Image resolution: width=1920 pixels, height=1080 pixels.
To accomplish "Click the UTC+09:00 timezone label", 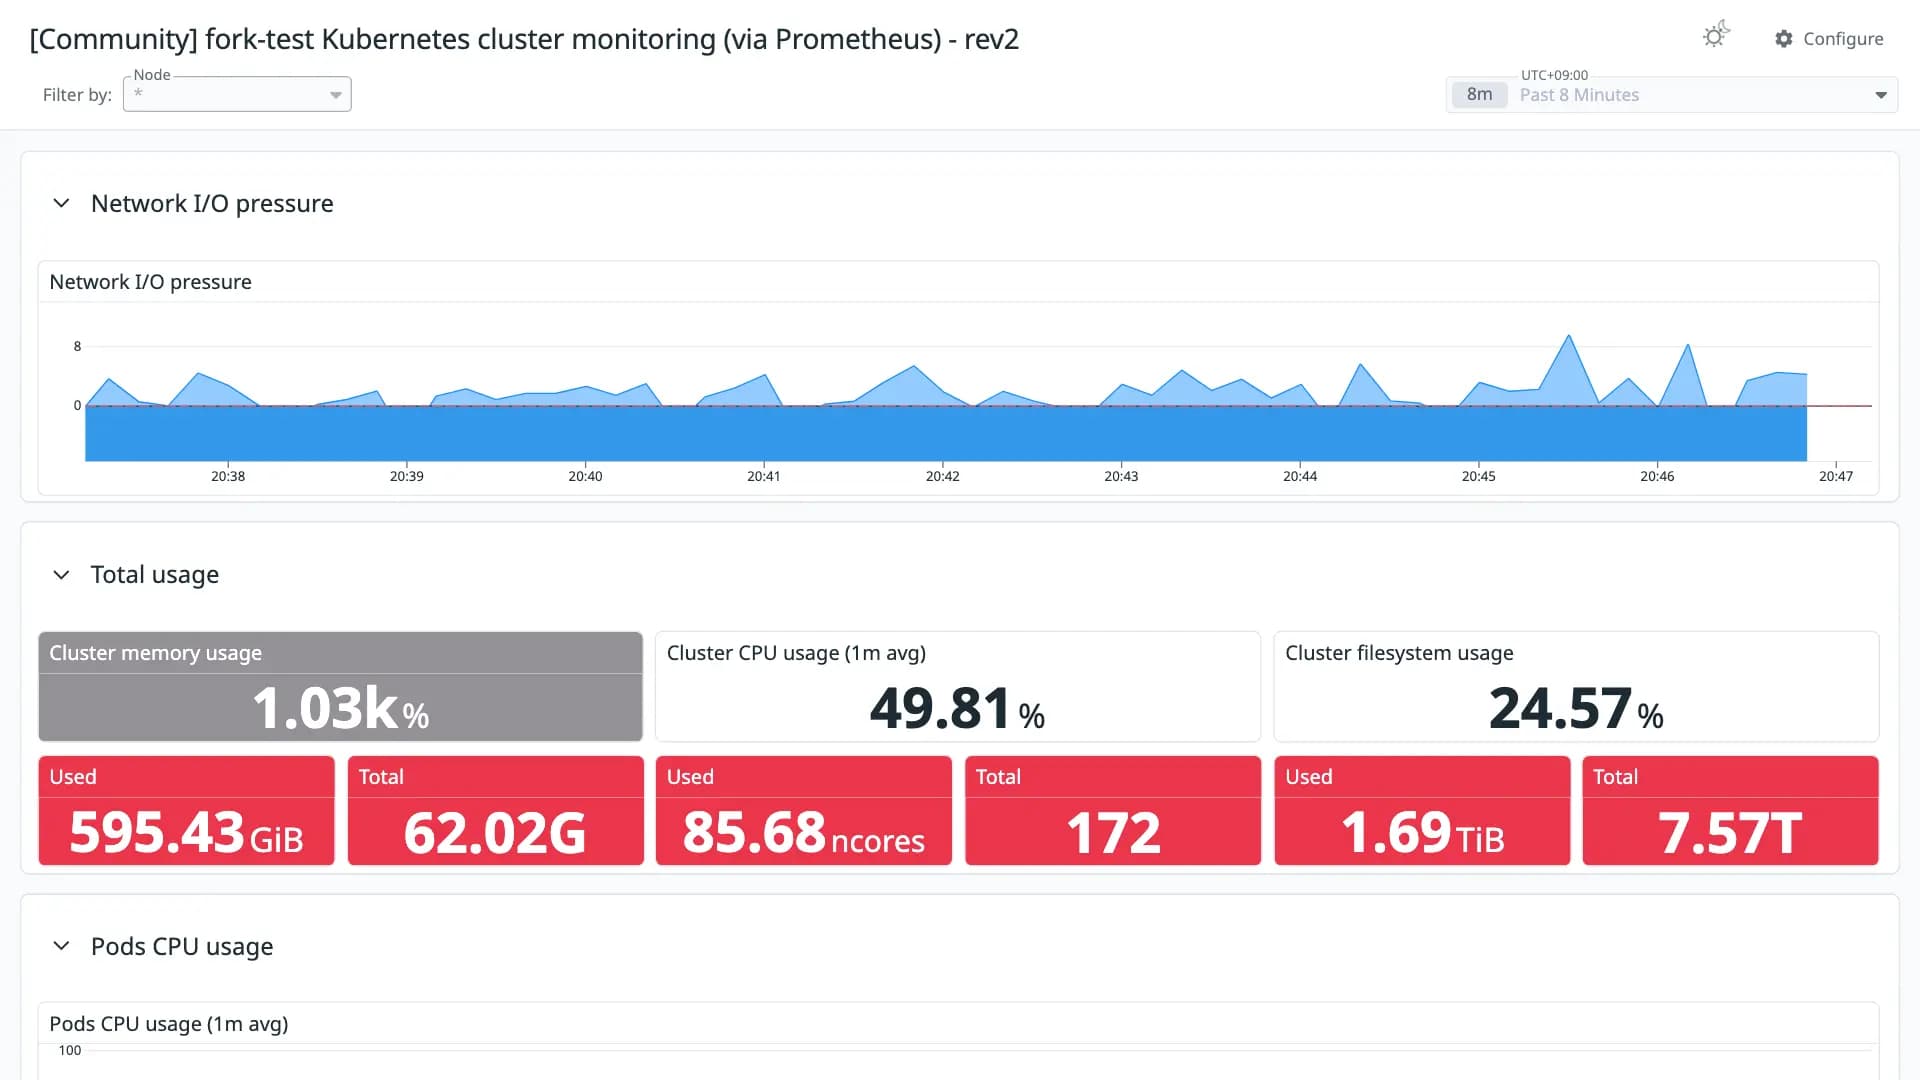I will pyautogui.click(x=1554, y=75).
